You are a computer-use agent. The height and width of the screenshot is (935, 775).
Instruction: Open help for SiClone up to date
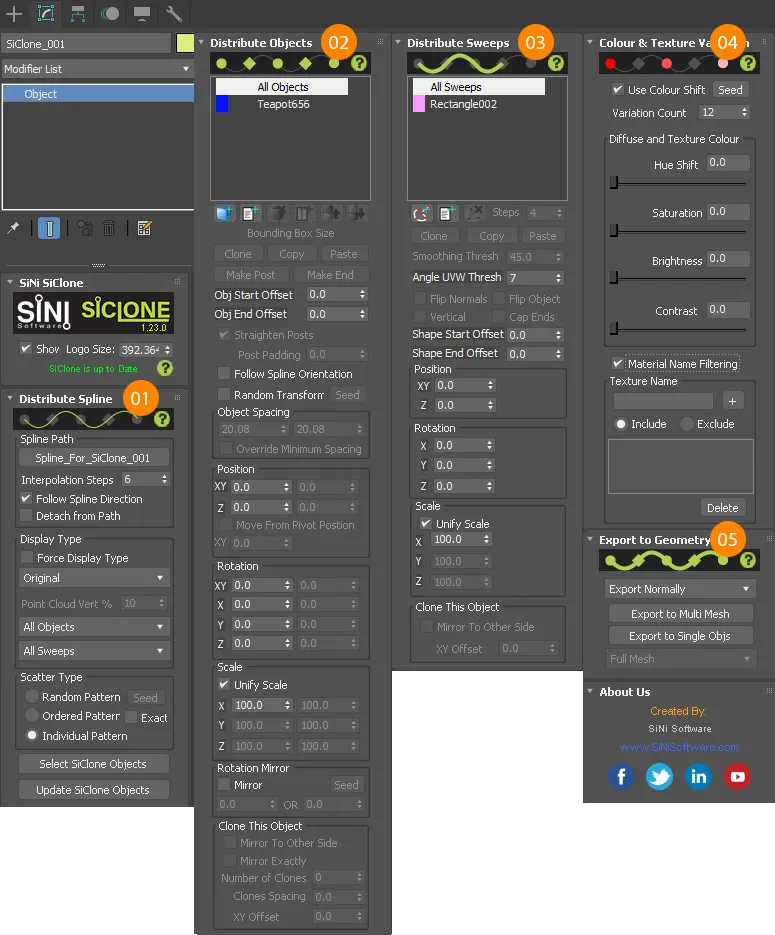(x=165, y=368)
